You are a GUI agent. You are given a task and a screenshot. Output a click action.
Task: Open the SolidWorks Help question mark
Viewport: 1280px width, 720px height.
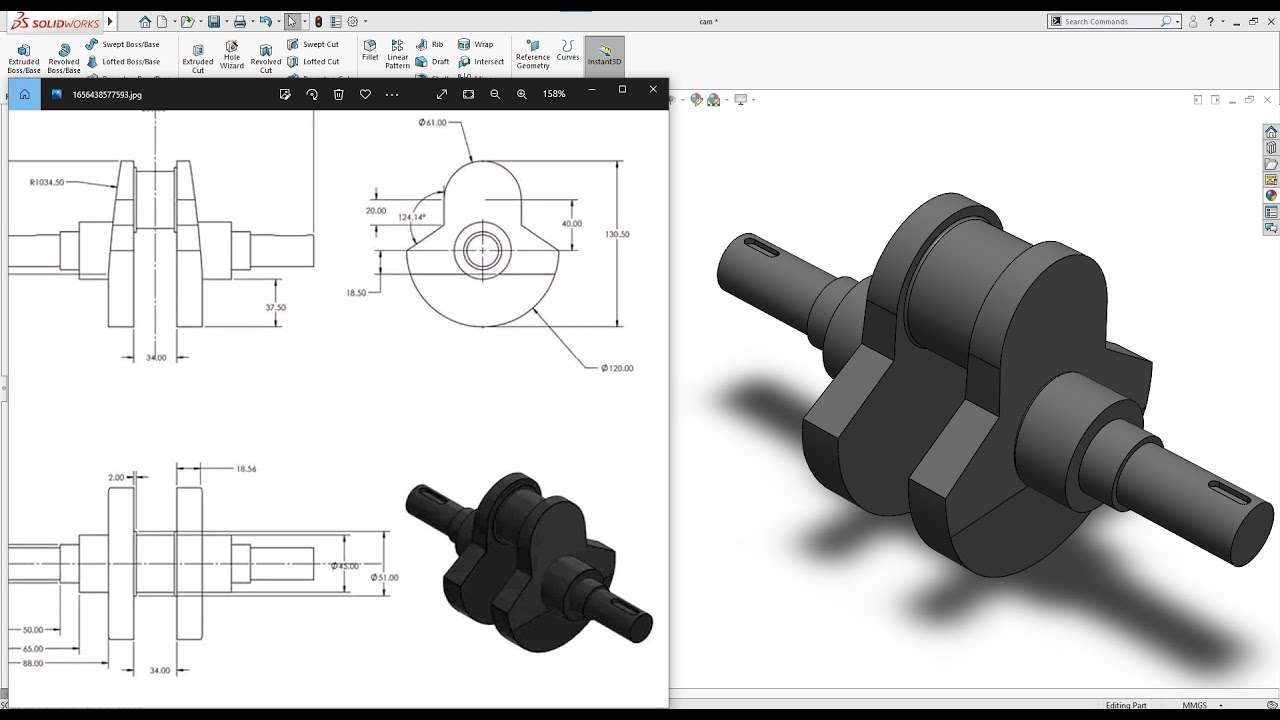(1210, 21)
